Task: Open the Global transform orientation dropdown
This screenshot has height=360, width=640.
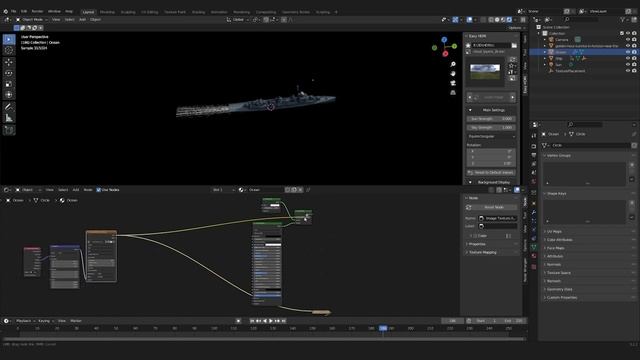Action: [x=238, y=20]
